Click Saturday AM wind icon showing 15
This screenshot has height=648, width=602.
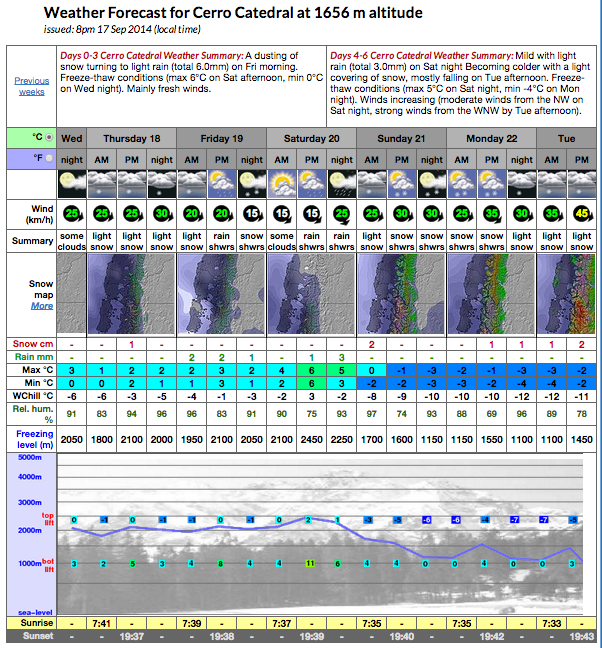pyautogui.click(x=282, y=214)
